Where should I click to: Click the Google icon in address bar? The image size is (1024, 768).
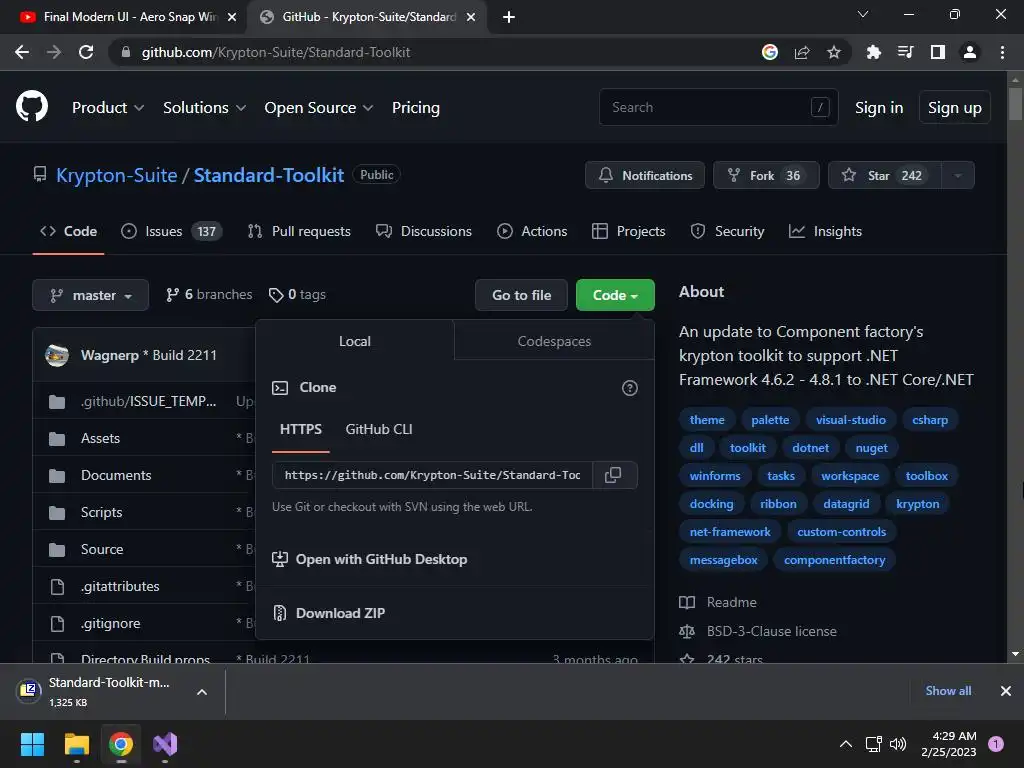pyautogui.click(x=770, y=52)
